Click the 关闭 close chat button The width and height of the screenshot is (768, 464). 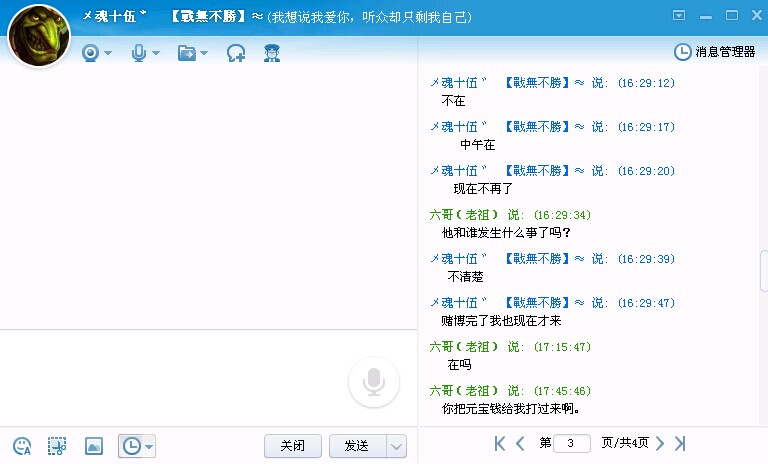(292, 446)
